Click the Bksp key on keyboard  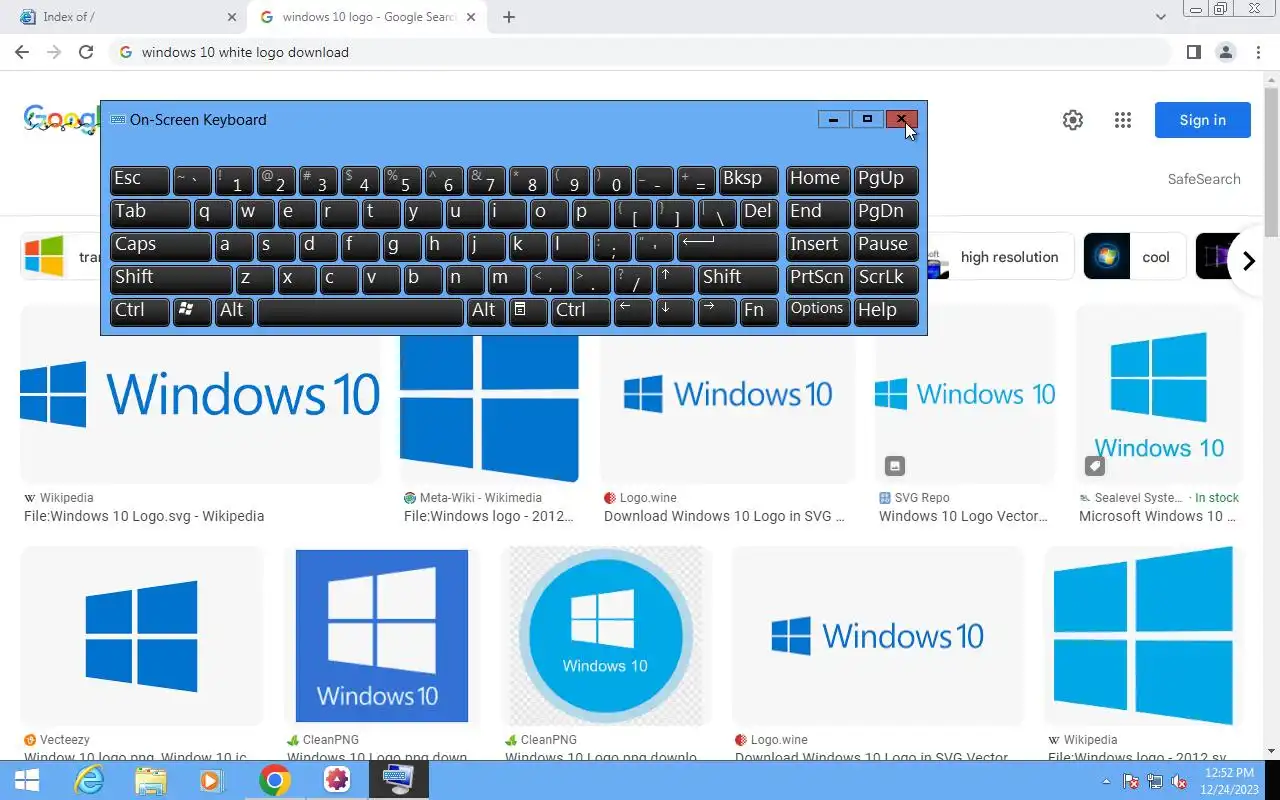click(x=749, y=179)
